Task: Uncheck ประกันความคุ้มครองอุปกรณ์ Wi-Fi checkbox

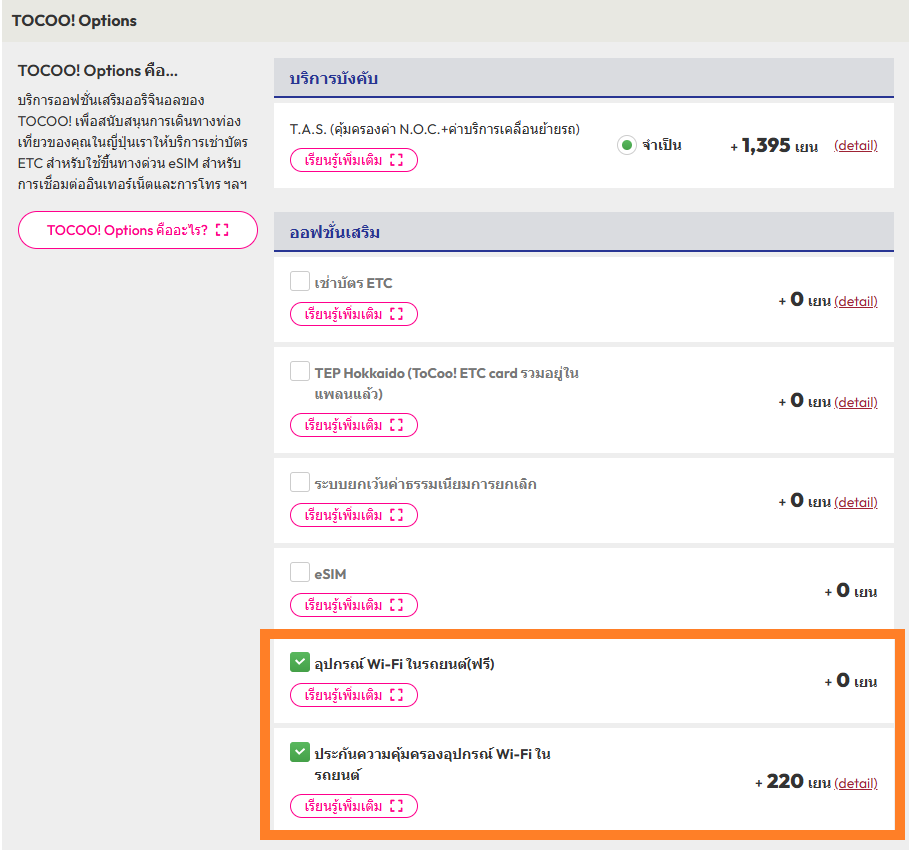Action: coord(300,752)
